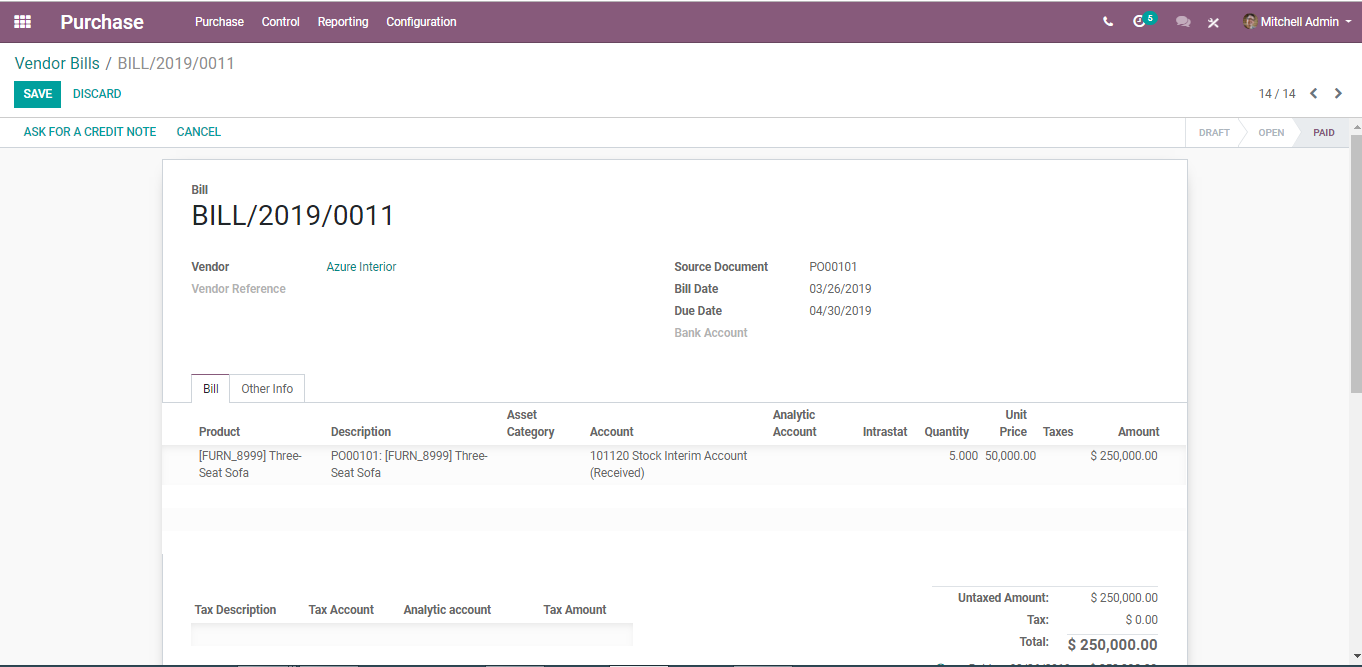Image resolution: width=1362 pixels, height=667 pixels.
Task: Go to previous record arrow
Action: click(1314, 94)
